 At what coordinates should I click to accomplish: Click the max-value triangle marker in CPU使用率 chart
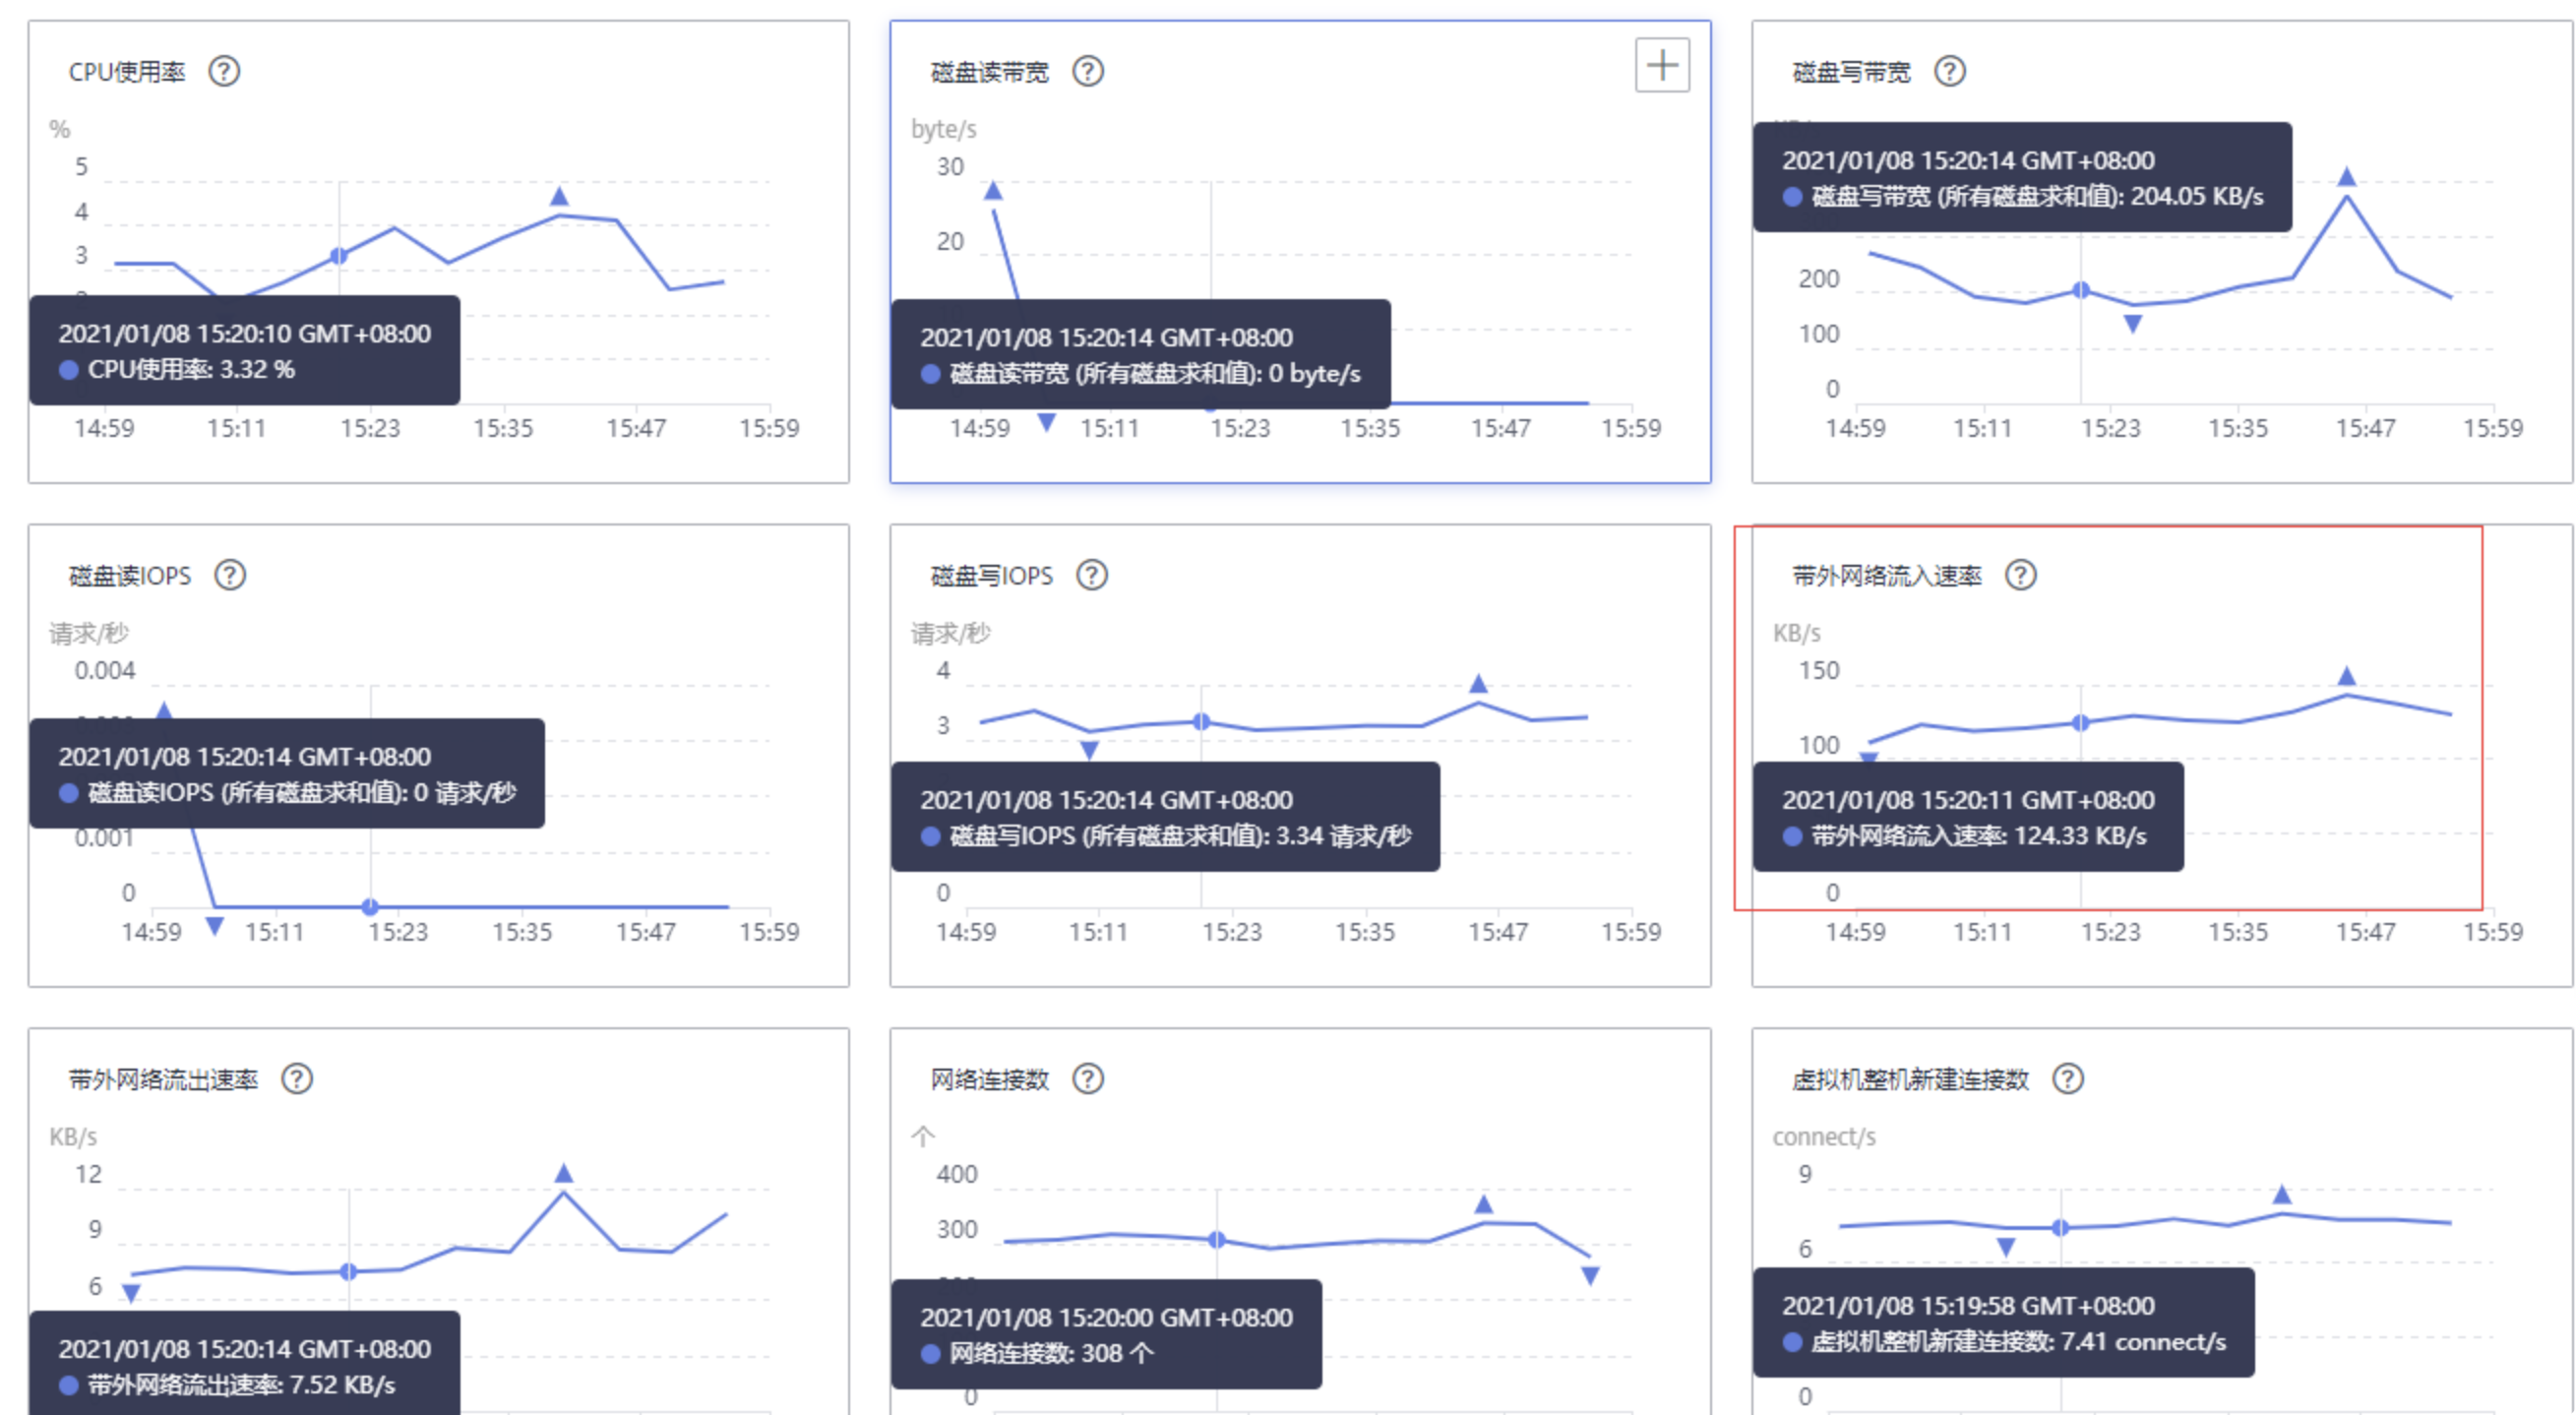560,196
